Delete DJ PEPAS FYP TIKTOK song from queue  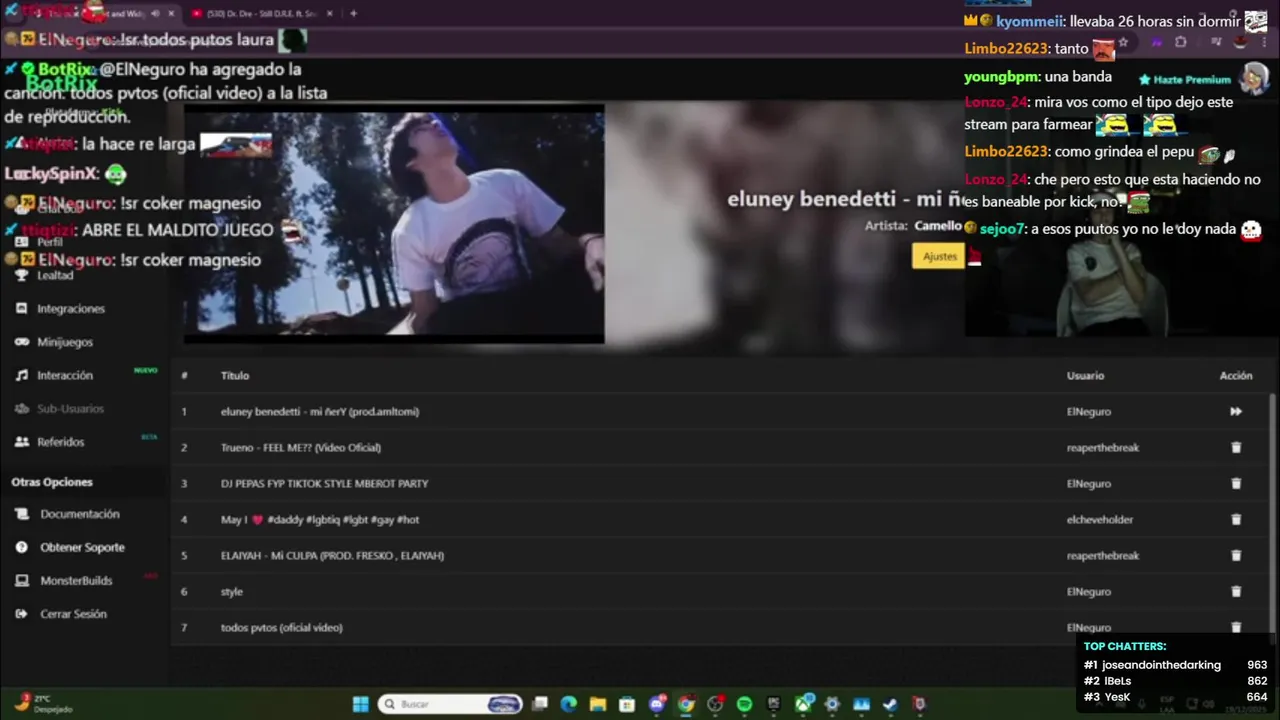point(1236,483)
